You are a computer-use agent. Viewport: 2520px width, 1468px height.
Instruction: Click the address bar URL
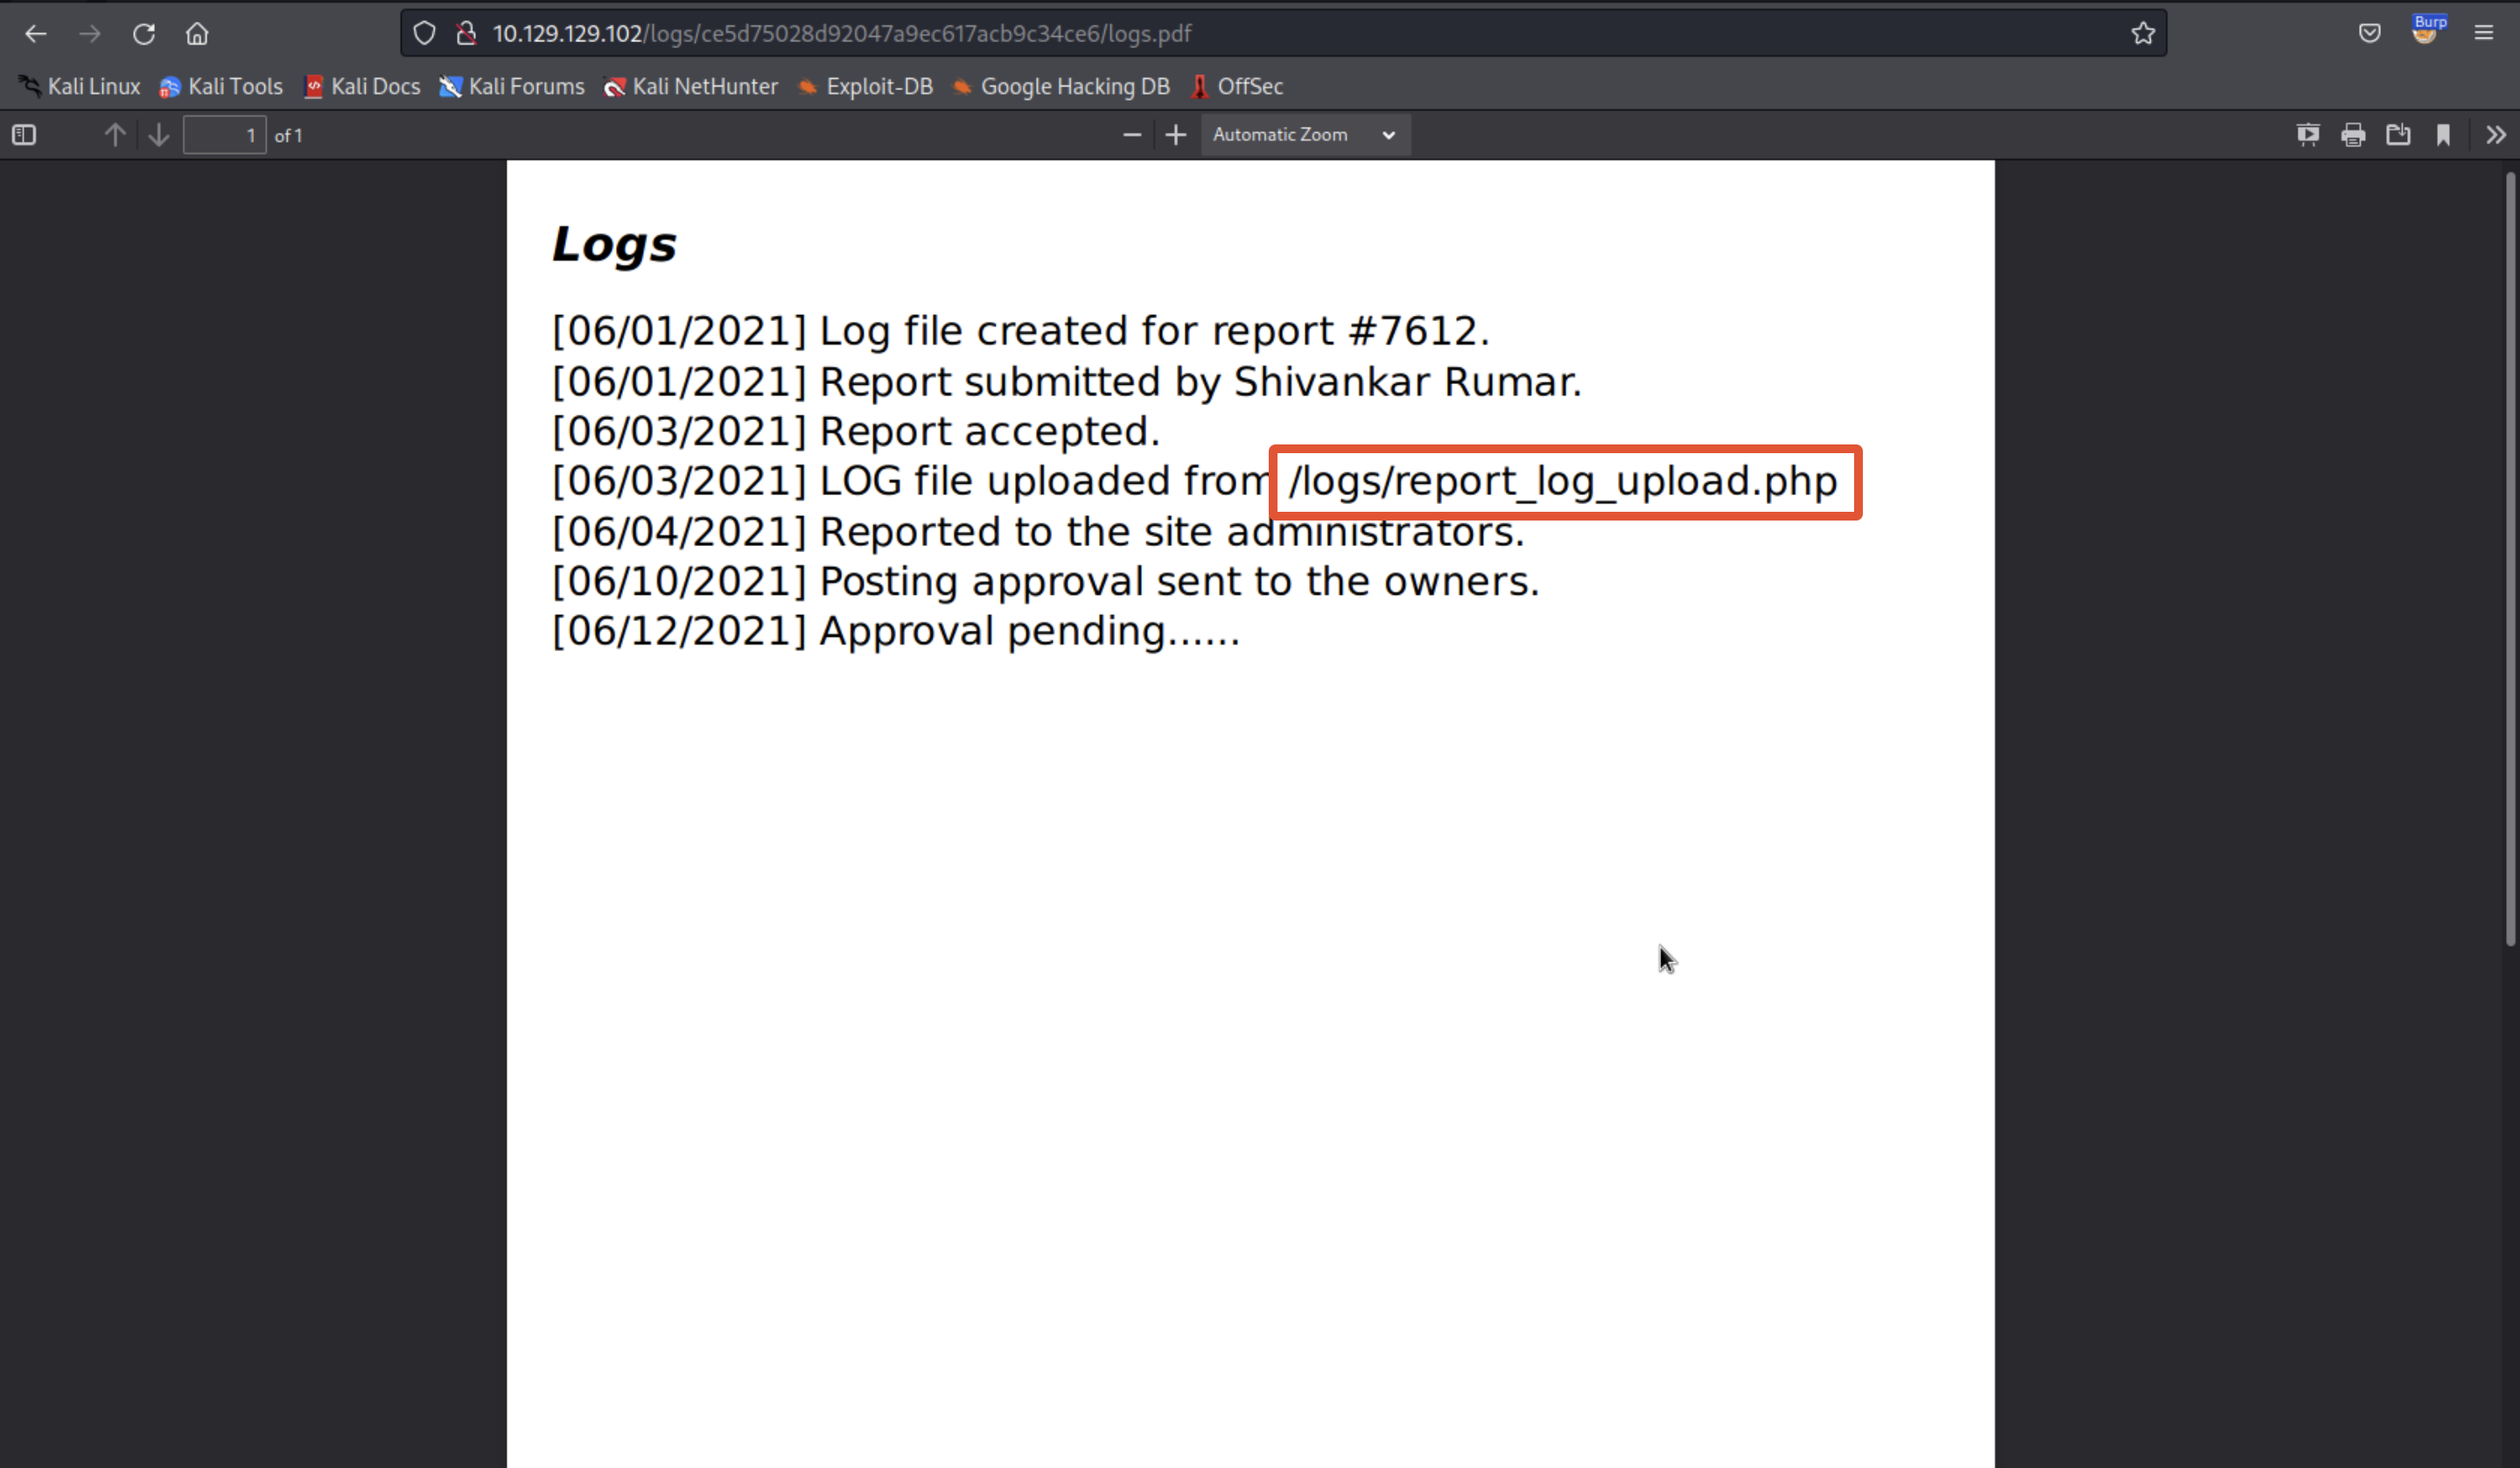(x=841, y=33)
